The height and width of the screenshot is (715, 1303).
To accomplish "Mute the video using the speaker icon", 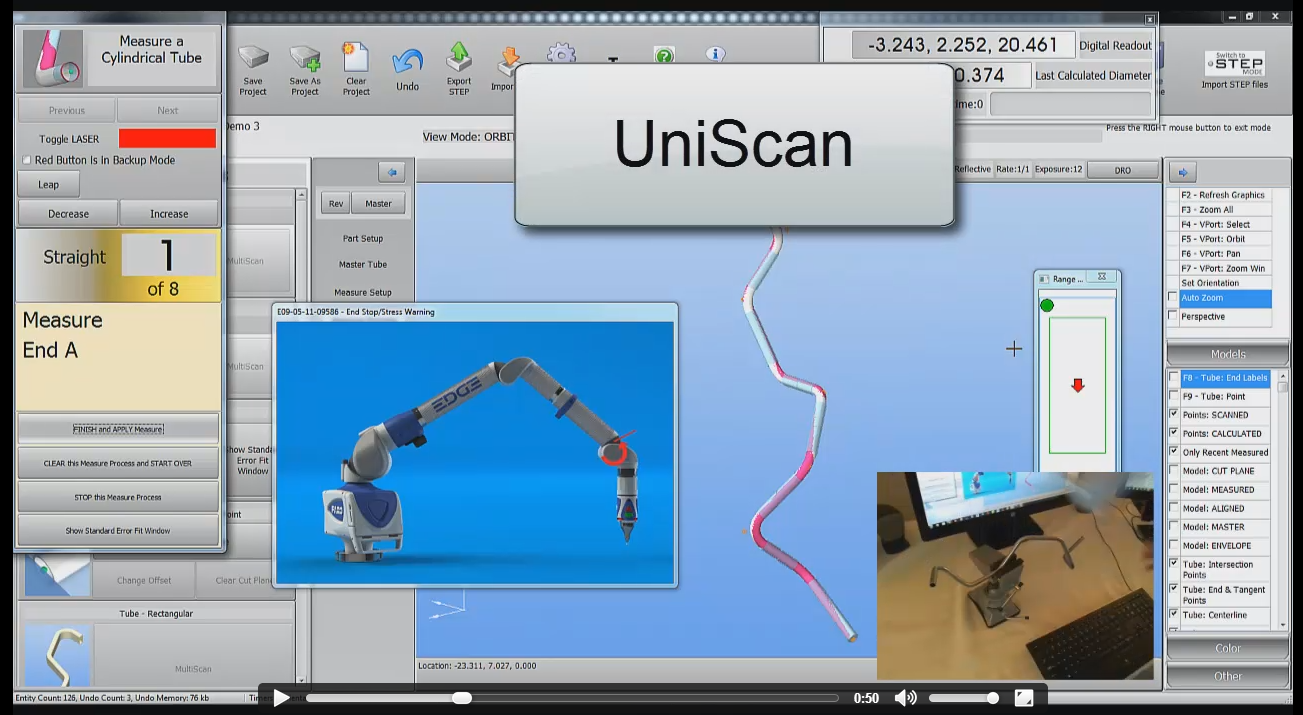I will [x=904, y=698].
